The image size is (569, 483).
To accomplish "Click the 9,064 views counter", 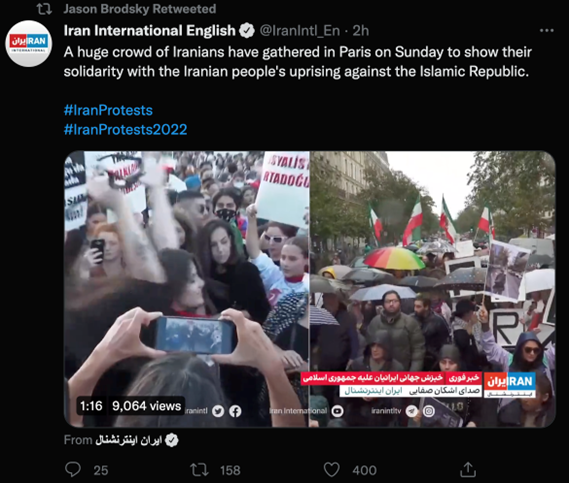I will 146,406.
